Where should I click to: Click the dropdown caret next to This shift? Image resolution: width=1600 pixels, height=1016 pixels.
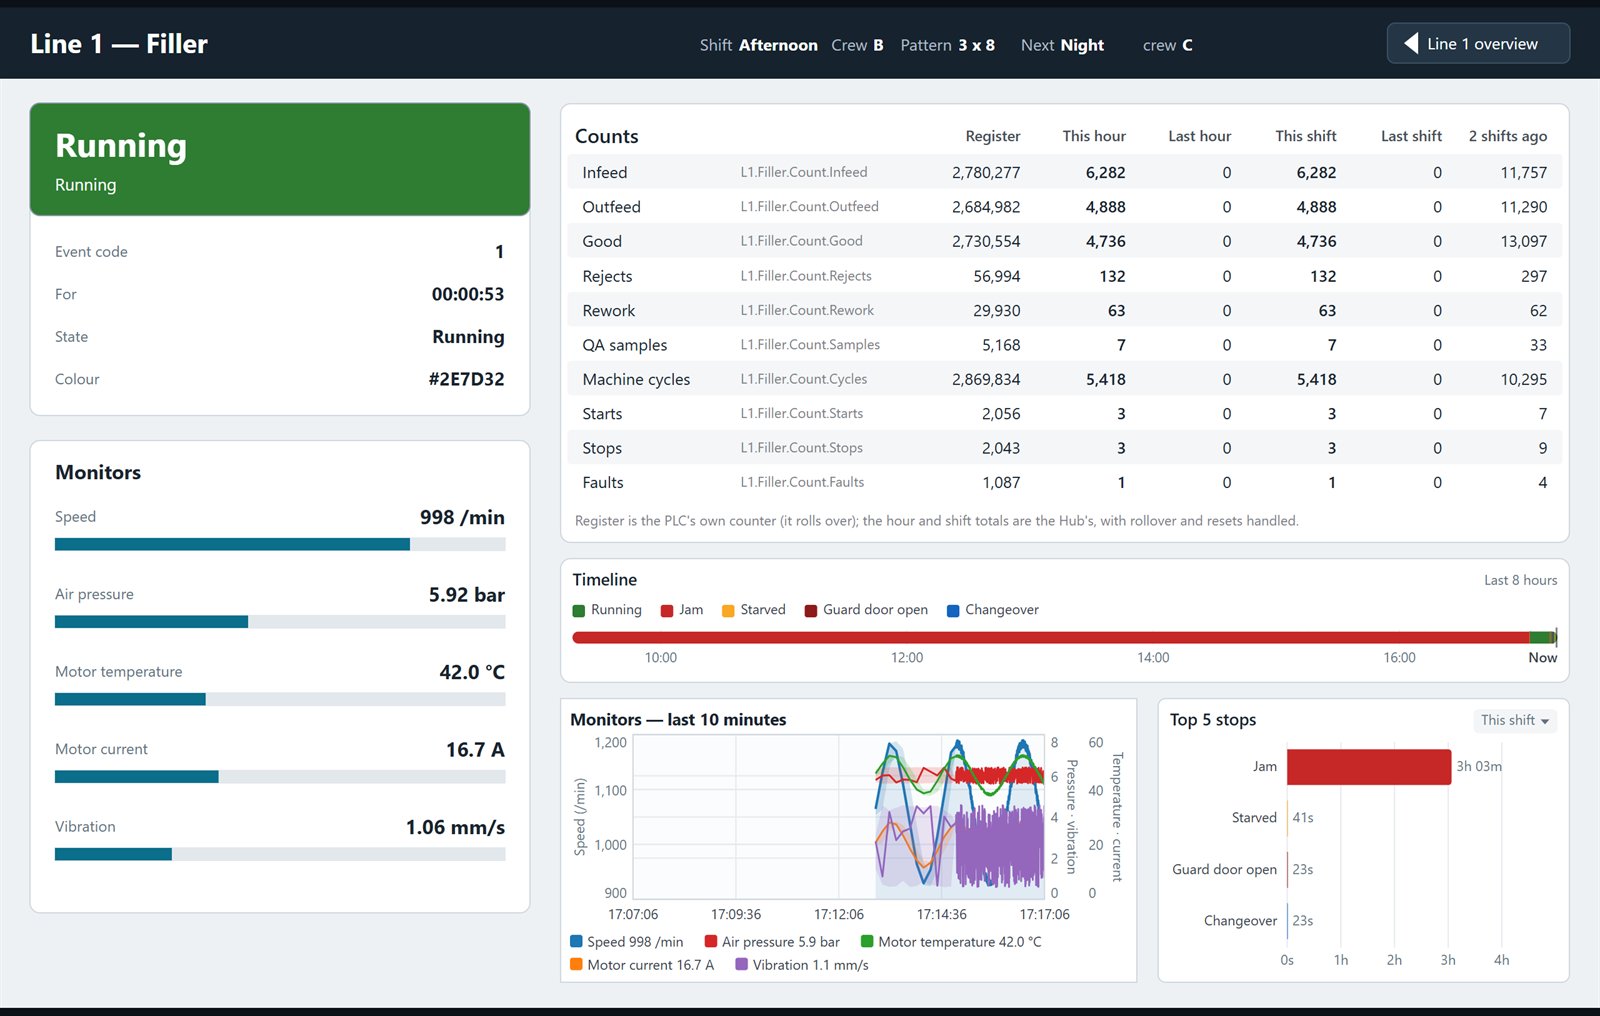[x=1545, y=721]
